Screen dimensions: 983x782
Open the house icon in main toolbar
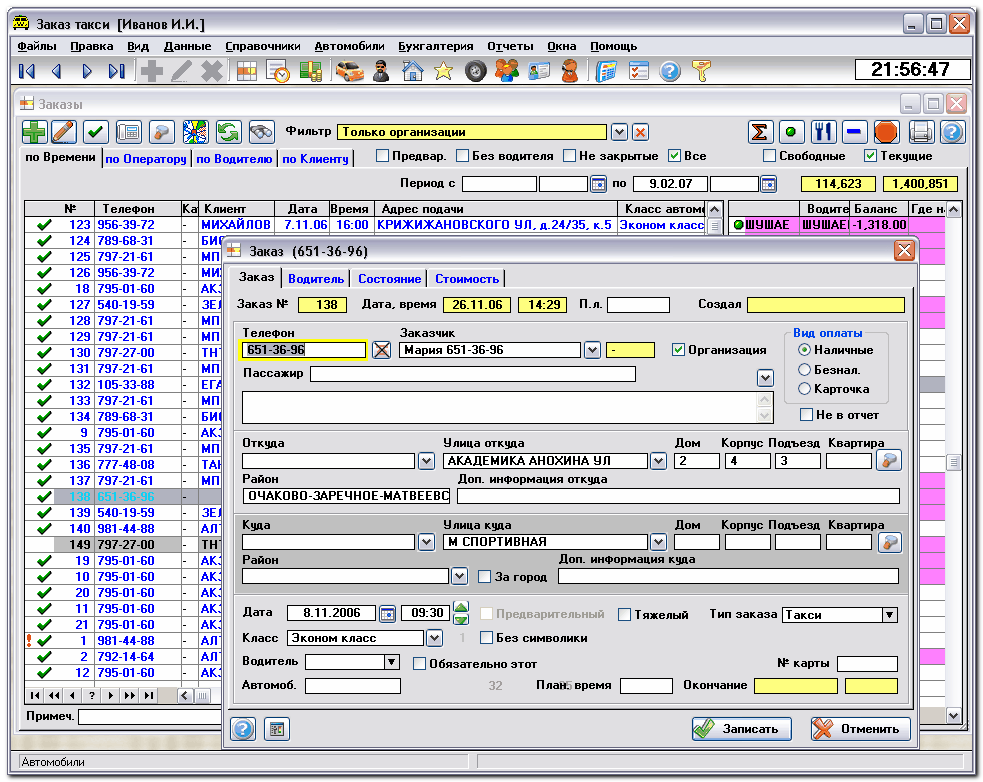412,71
